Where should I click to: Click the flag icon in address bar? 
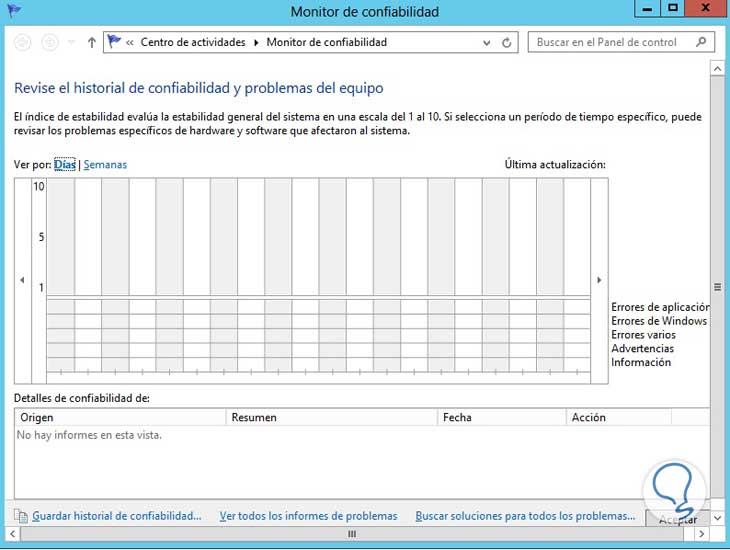tap(114, 42)
